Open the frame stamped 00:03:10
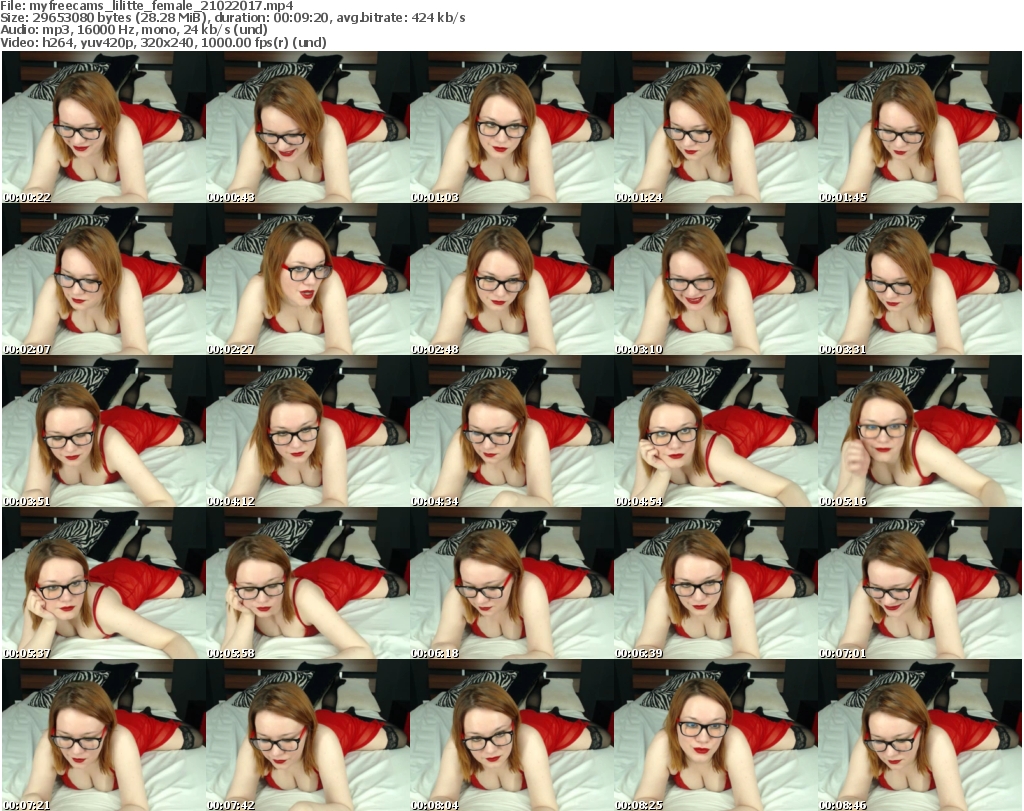Image resolution: width=1024 pixels, height=811 pixels. coord(715,279)
